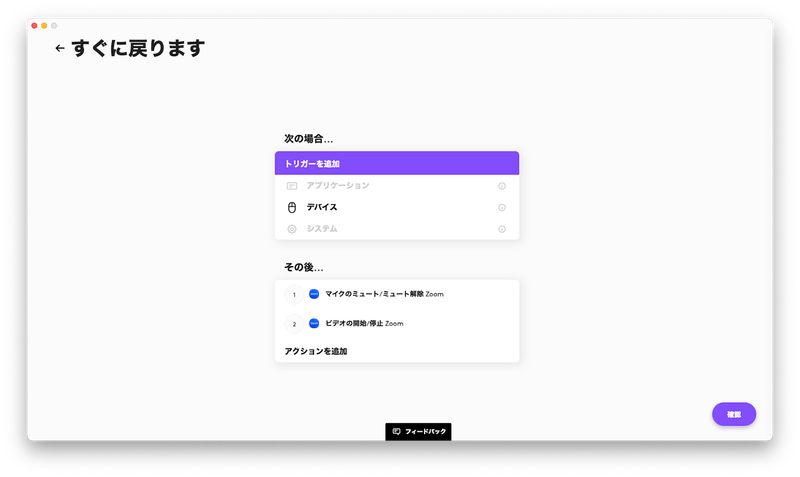Image resolution: width=800 pixels, height=477 pixels.
Task: Select the トリガーを追加 header
Action: tap(397, 163)
